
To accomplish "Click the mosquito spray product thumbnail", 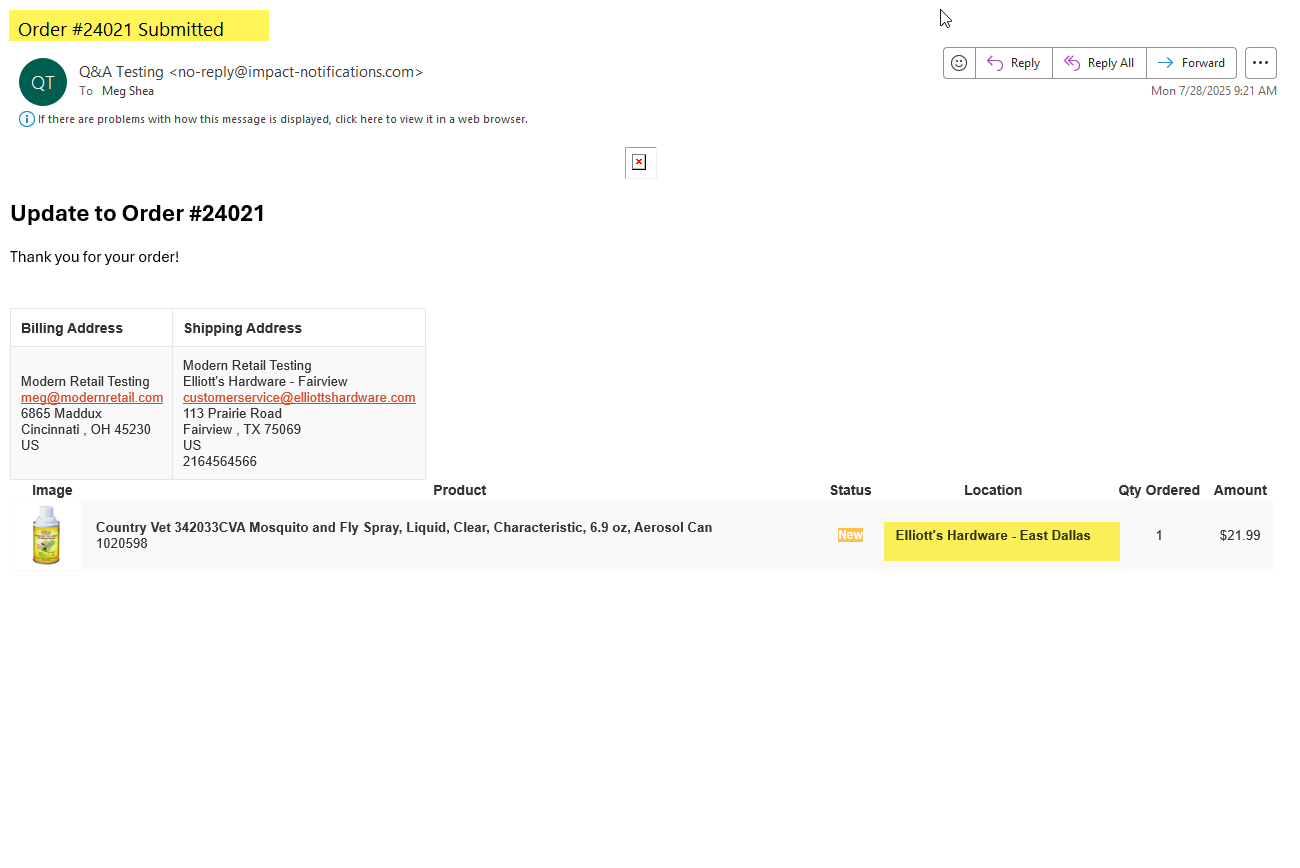I will pos(46,535).
